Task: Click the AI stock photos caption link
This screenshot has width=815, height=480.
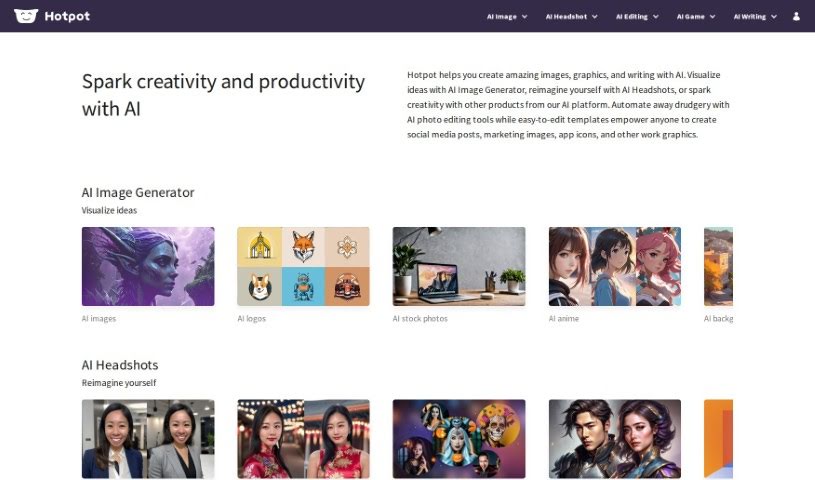Action: 420,318
